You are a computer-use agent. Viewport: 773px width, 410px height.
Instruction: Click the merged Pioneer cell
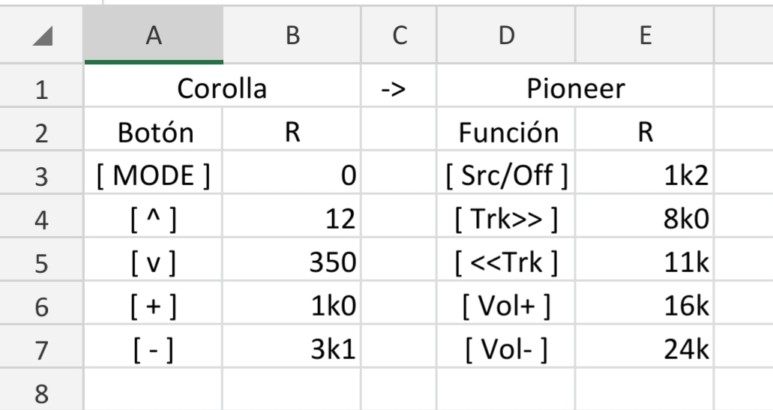click(x=575, y=86)
